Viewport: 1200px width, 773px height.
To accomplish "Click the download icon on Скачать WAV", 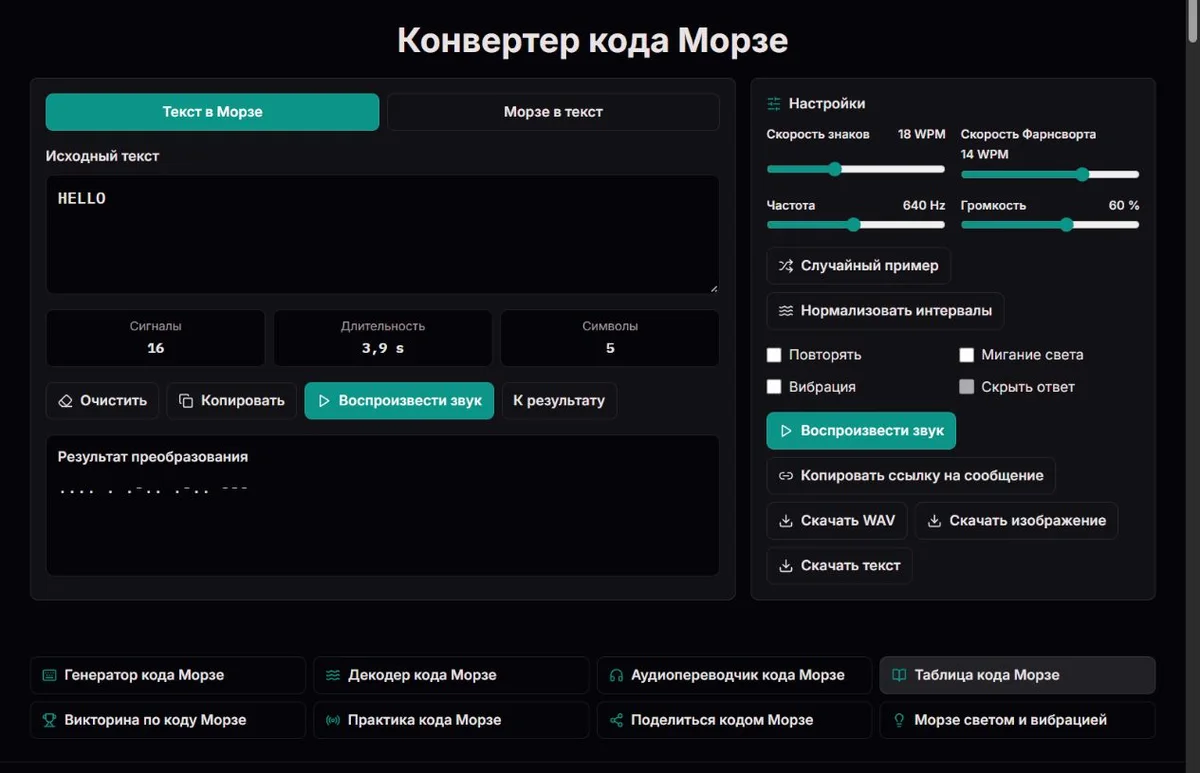I will 786,521.
